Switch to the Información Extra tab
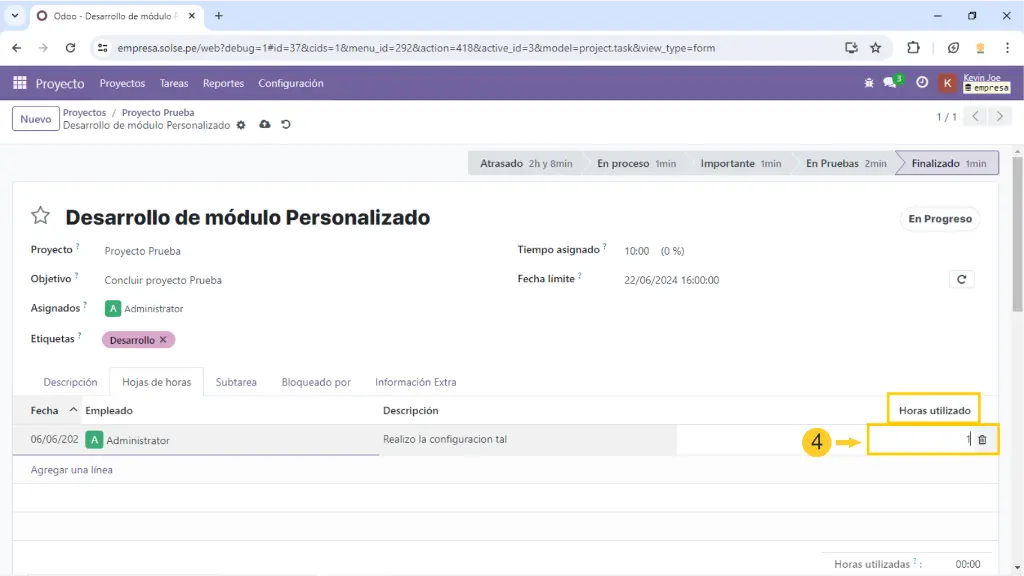1024x576 pixels. (x=415, y=382)
